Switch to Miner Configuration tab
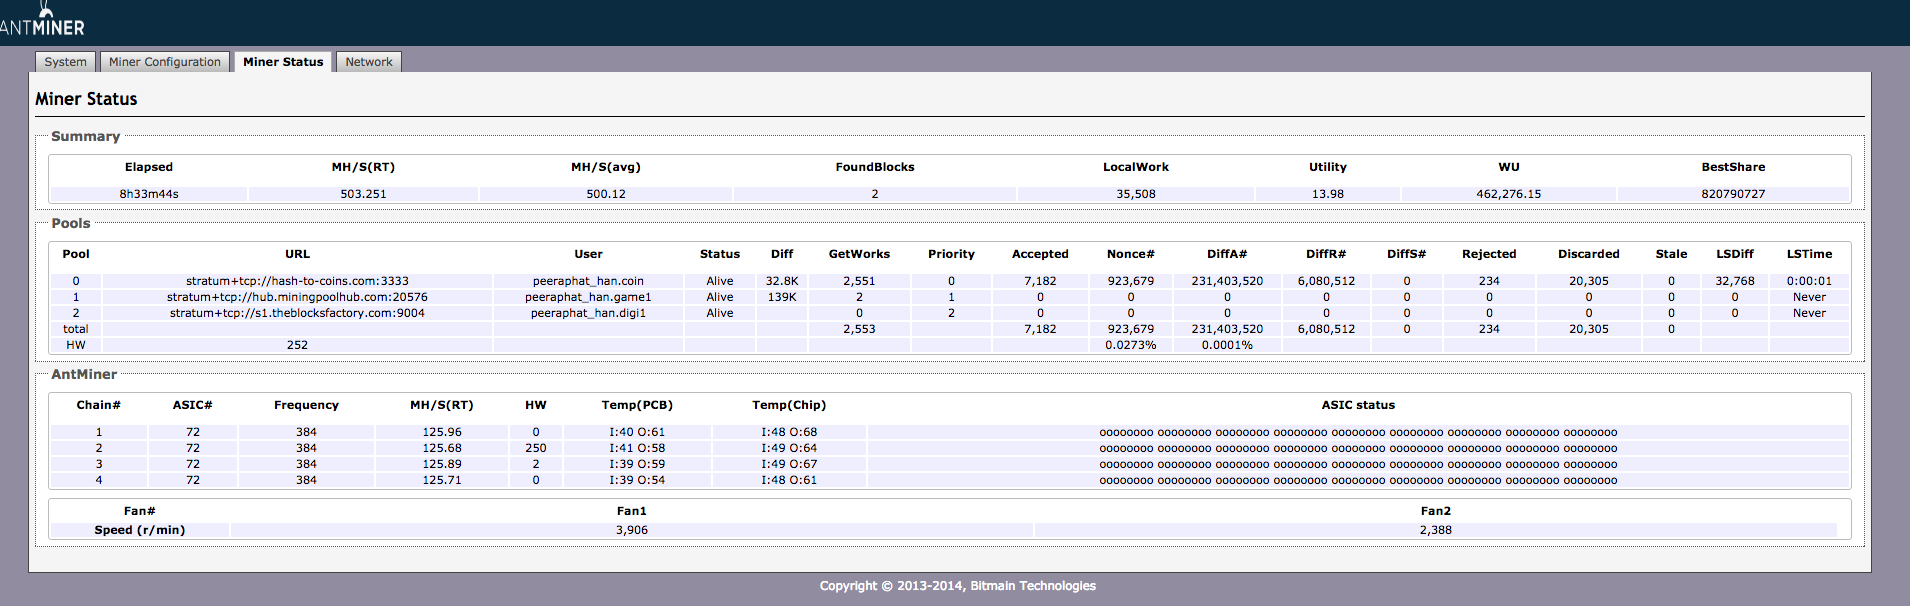The width and height of the screenshot is (1910, 606). 165,62
